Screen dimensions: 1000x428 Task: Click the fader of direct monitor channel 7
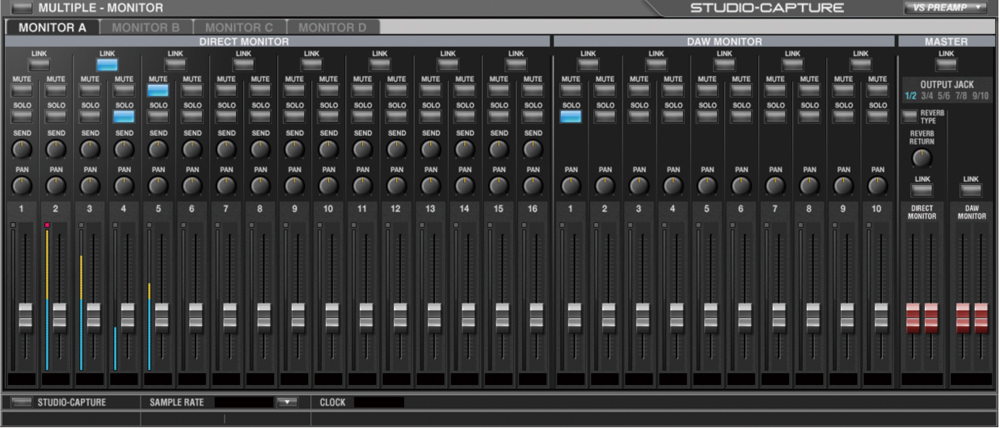tap(230, 316)
